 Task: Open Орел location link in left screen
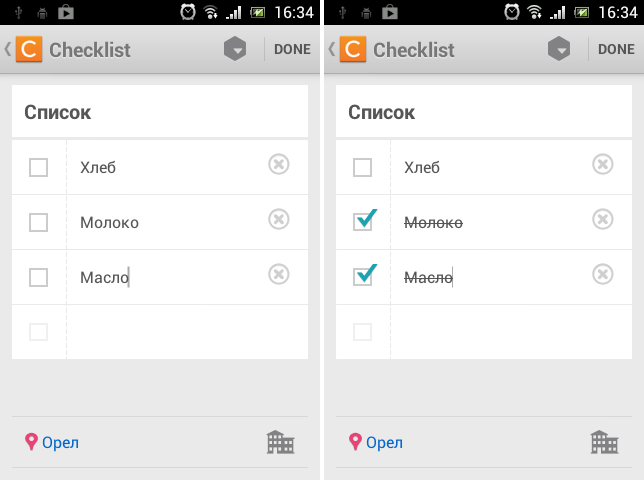click(x=52, y=442)
